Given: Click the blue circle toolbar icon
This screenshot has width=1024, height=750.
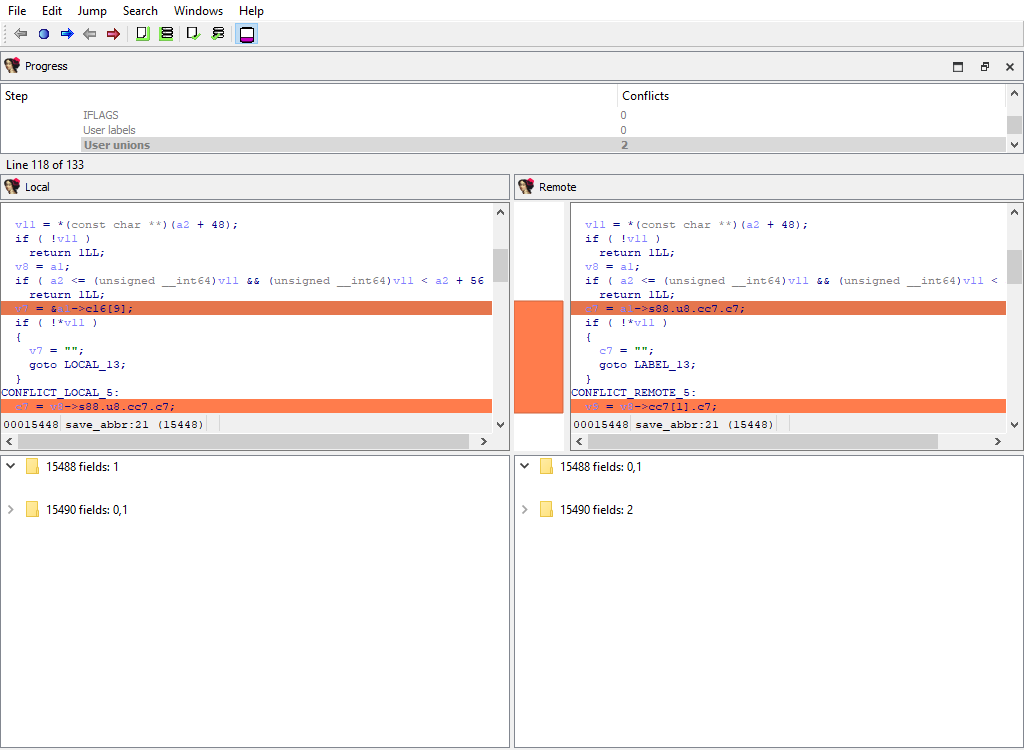Looking at the screenshot, I should click(44, 34).
